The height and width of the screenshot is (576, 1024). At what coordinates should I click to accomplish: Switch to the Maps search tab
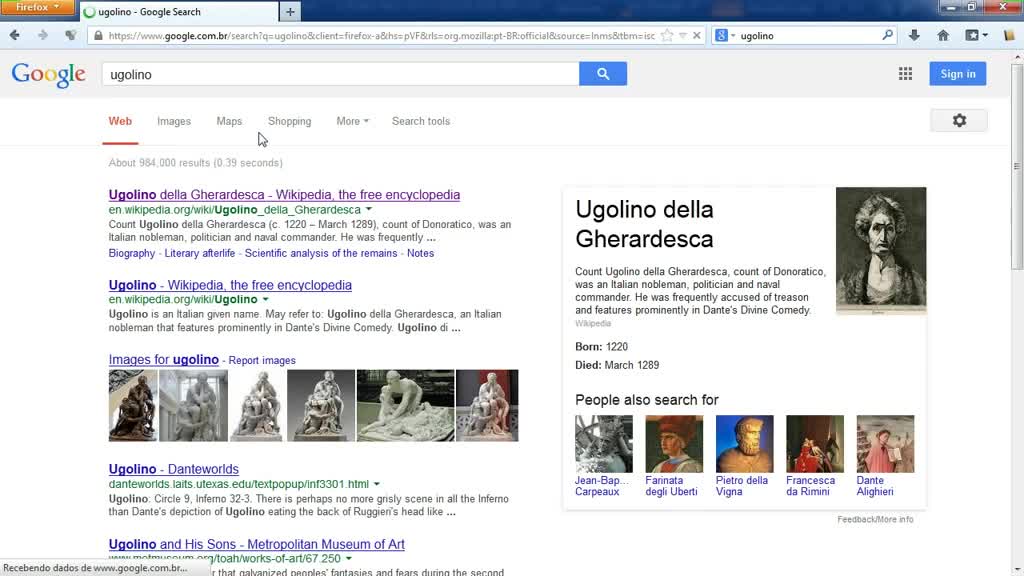point(229,121)
